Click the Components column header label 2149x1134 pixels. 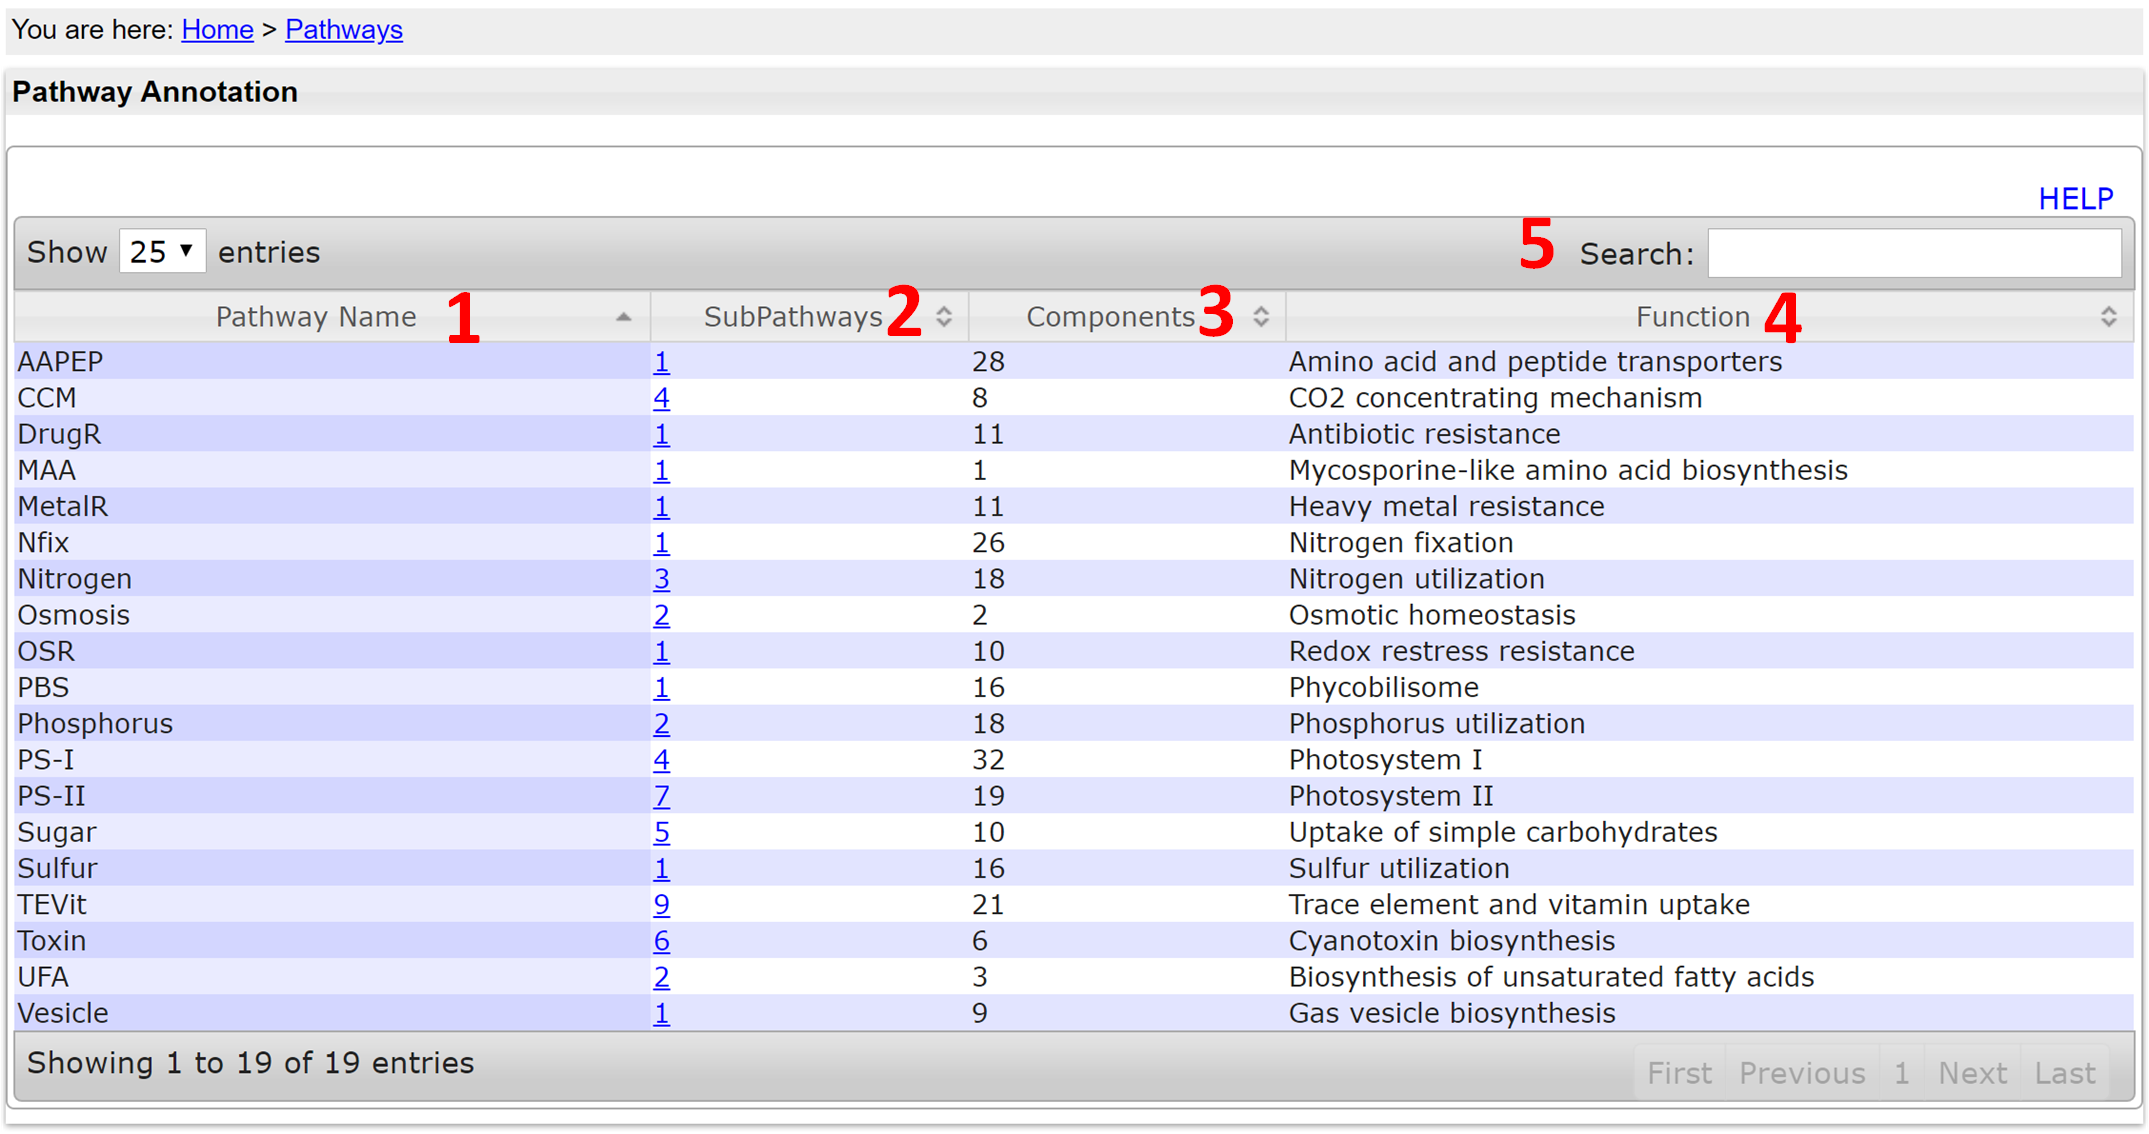[1110, 317]
